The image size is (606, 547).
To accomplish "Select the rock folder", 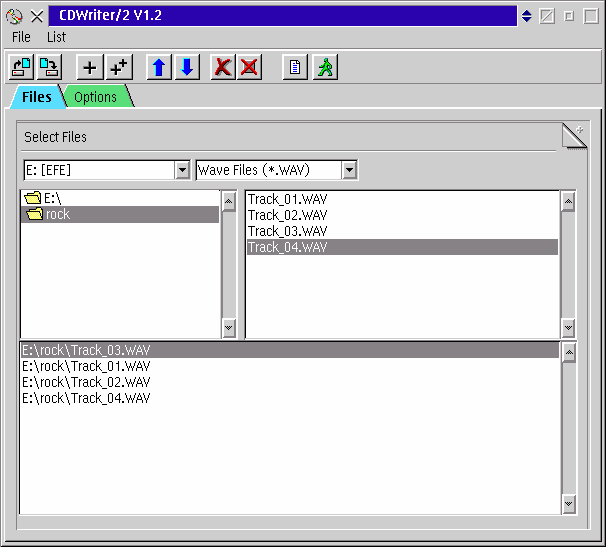I will [120, 214].
